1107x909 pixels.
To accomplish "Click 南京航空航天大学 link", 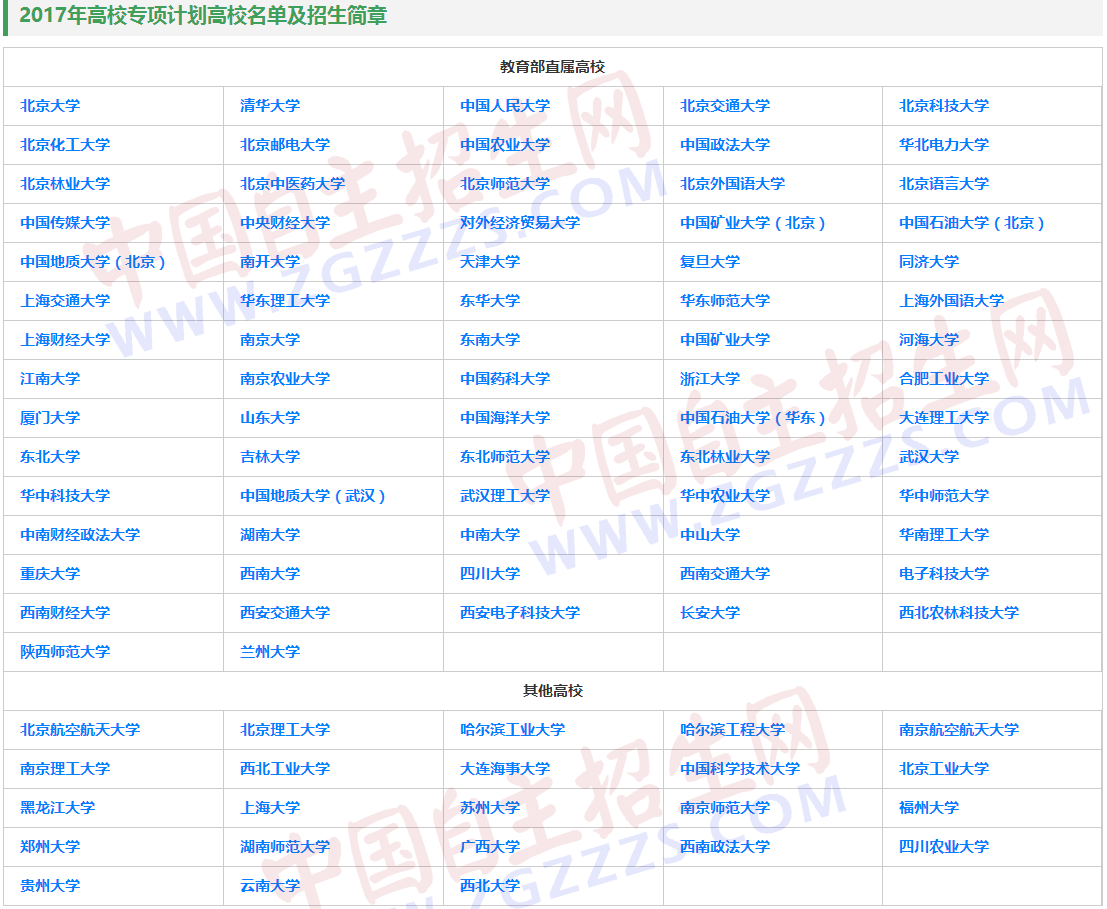I will 959,730.
